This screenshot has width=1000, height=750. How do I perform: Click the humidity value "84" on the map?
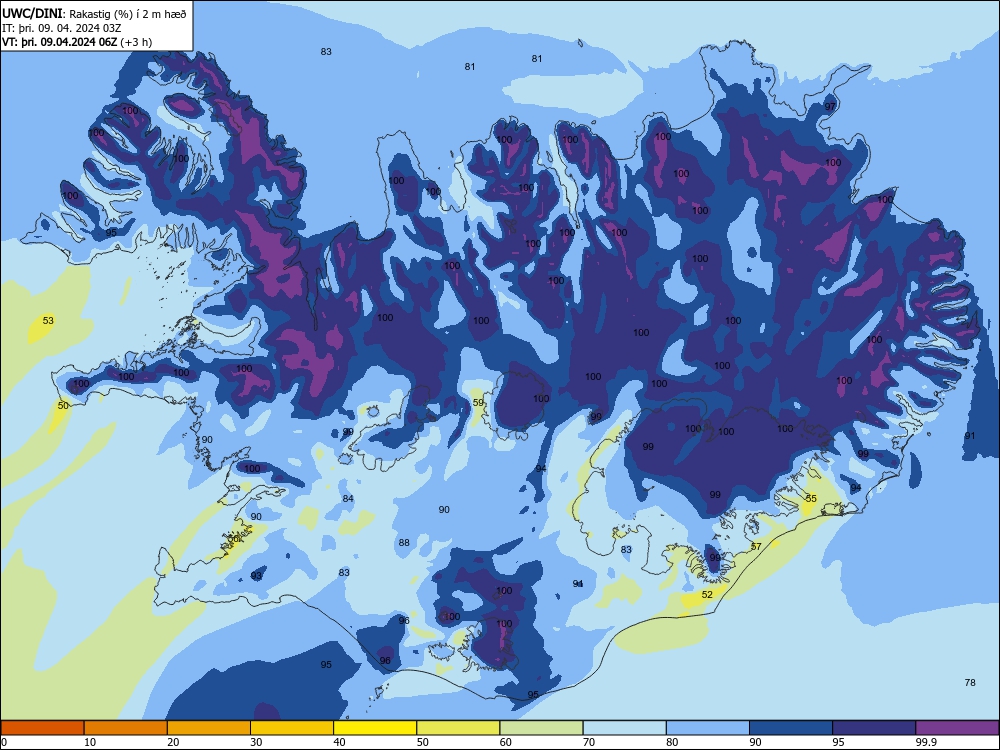click(348, 498)
